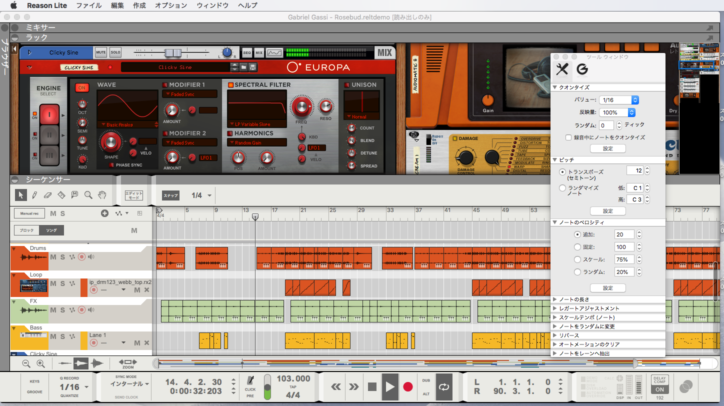The width and height of the screenshot is (724, 406).
Task: Expand the Reverse section
Action: [555, 335]
